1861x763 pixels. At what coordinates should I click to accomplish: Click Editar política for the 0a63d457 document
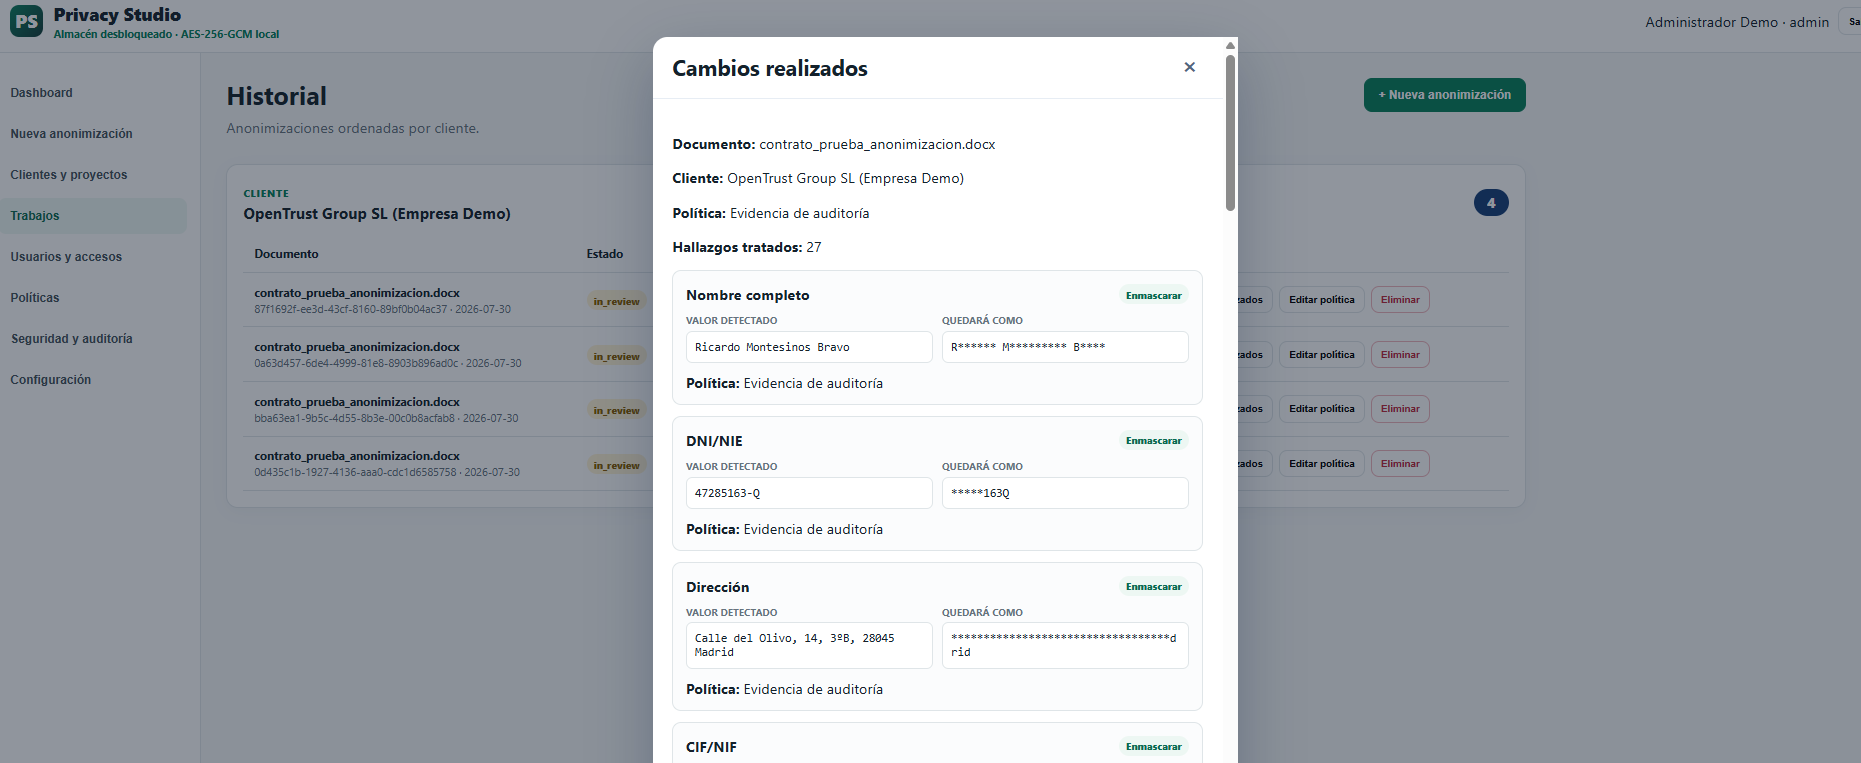click(1321, 355)
